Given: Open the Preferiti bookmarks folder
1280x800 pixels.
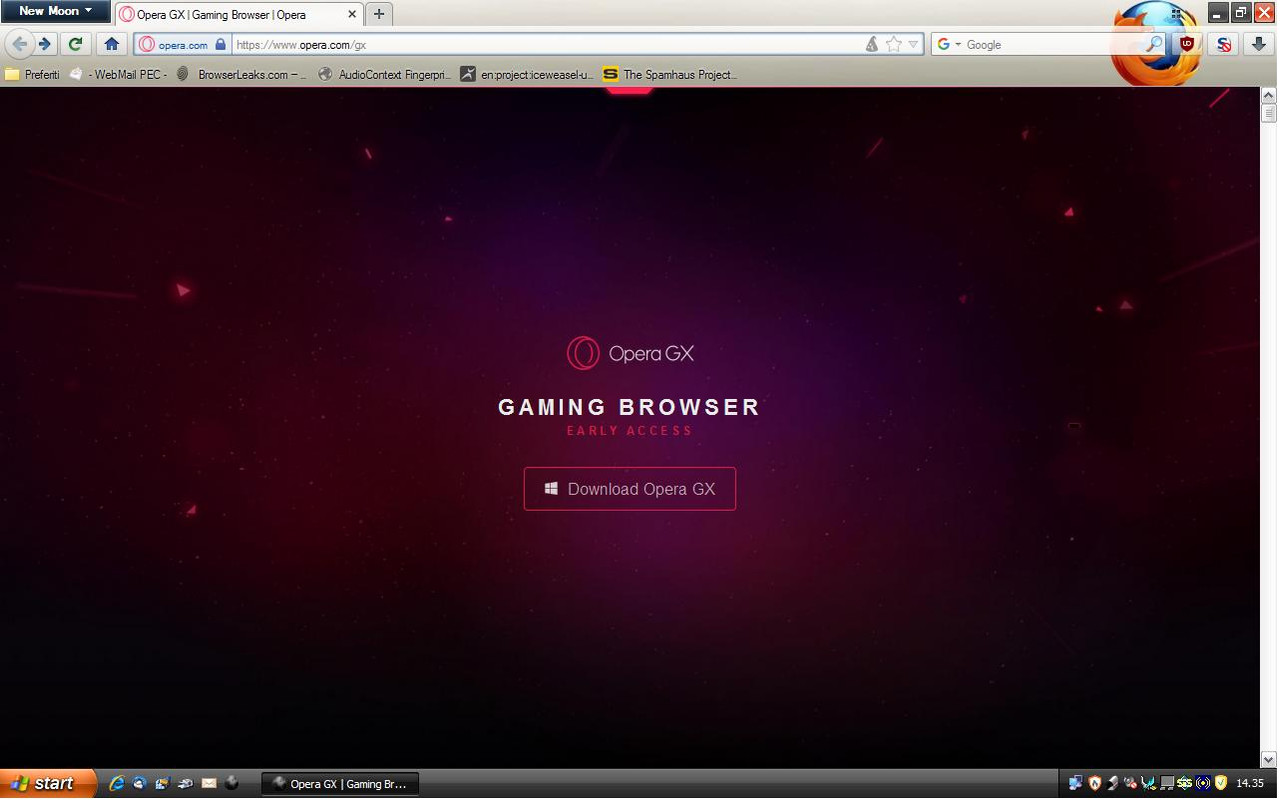Looking at the screenshot, I should [x=33, y=74].
